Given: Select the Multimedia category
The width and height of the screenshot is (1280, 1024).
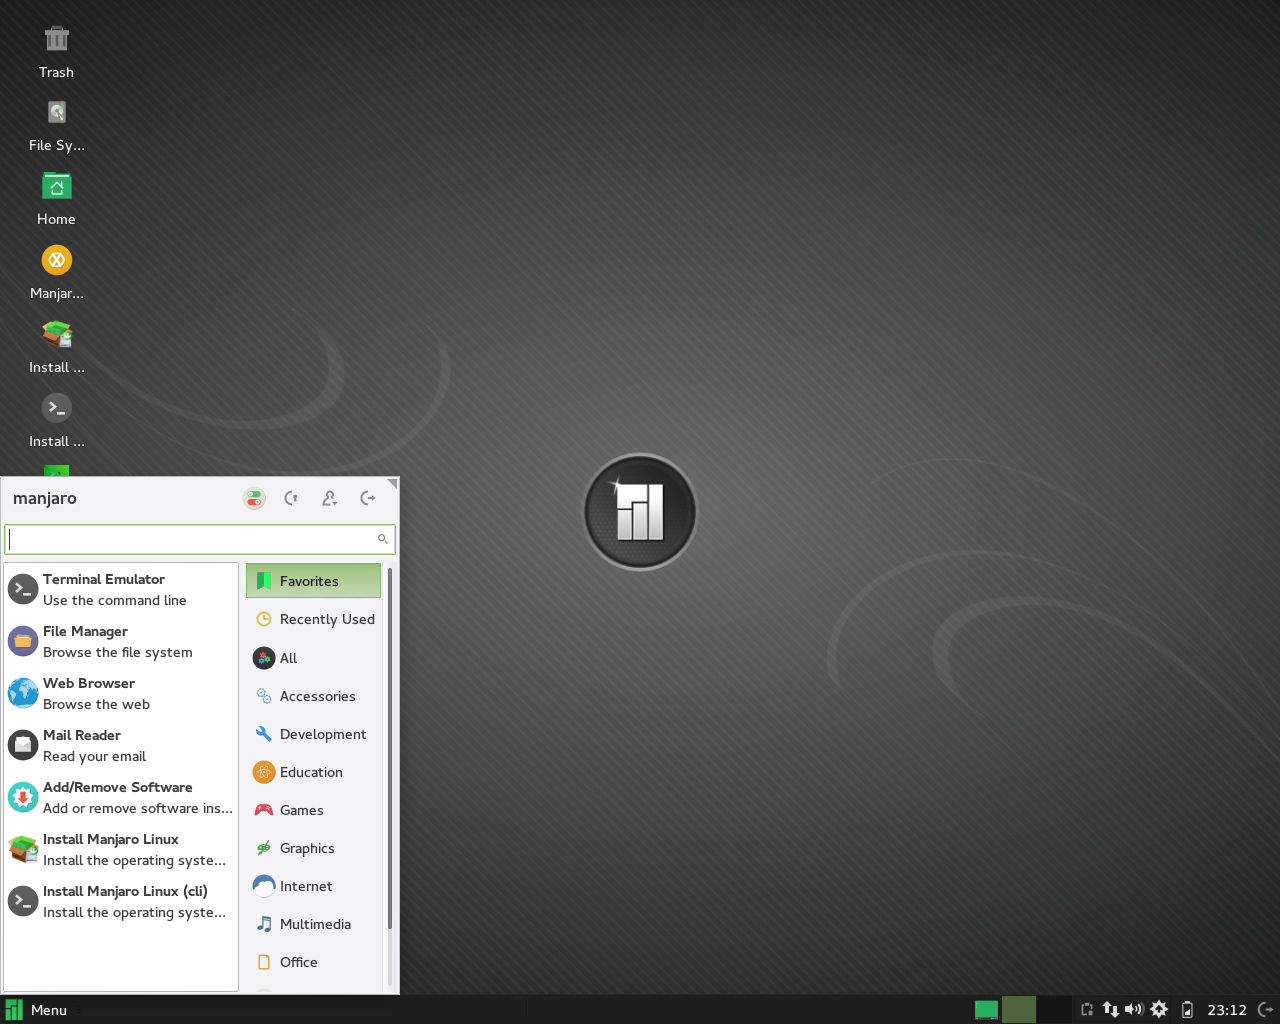Looking at the screenshot, I should 313,924.
